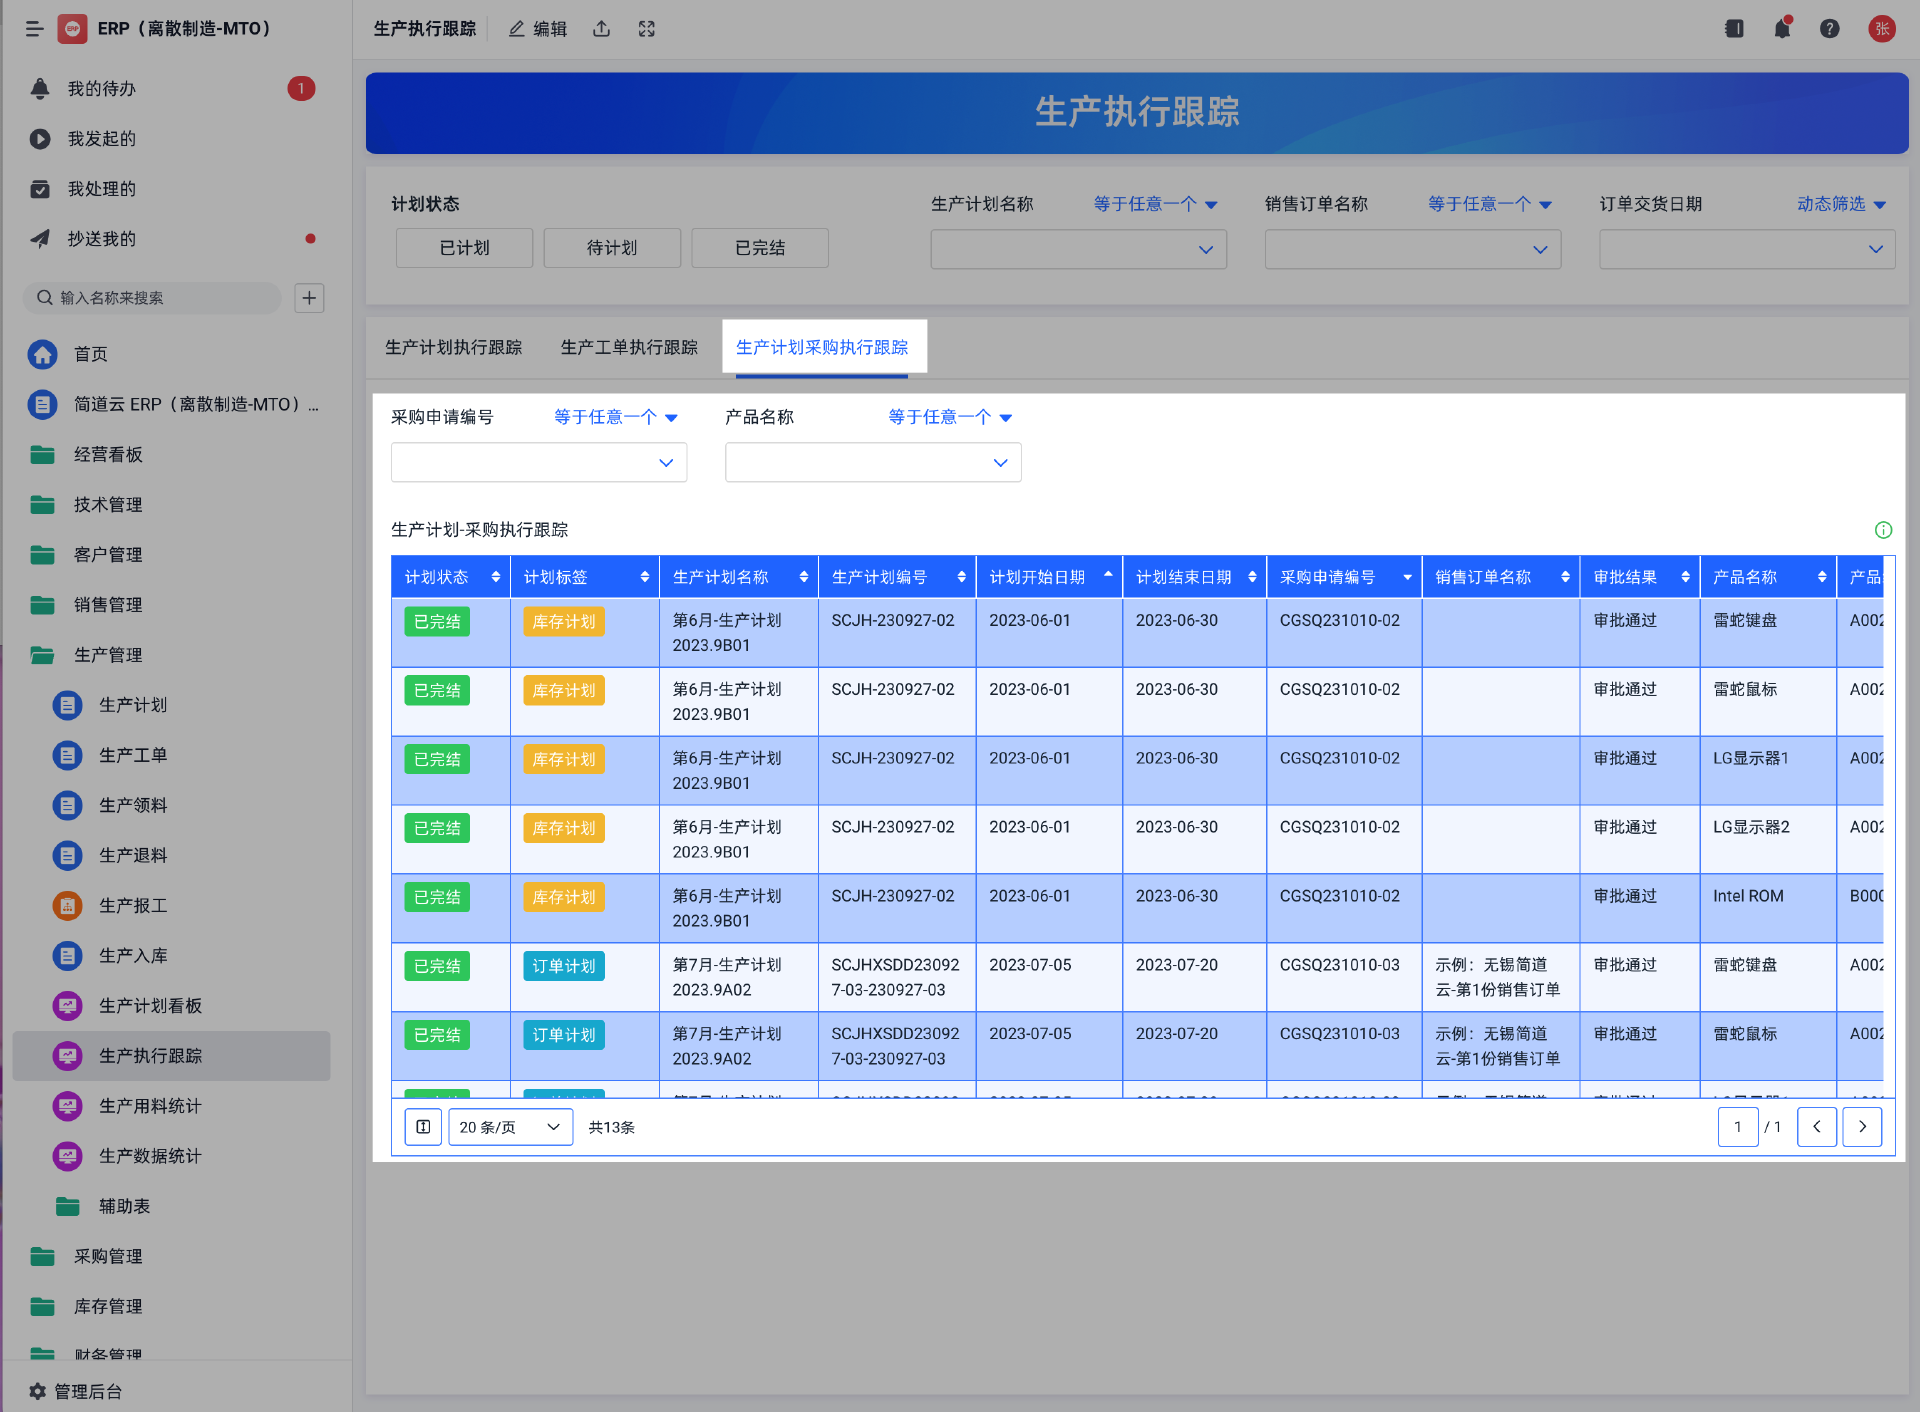Screen dimensions: 1920x1412
Task: Switch to the 生产工单执行跟踪 tab
Action: click(629, 347)
